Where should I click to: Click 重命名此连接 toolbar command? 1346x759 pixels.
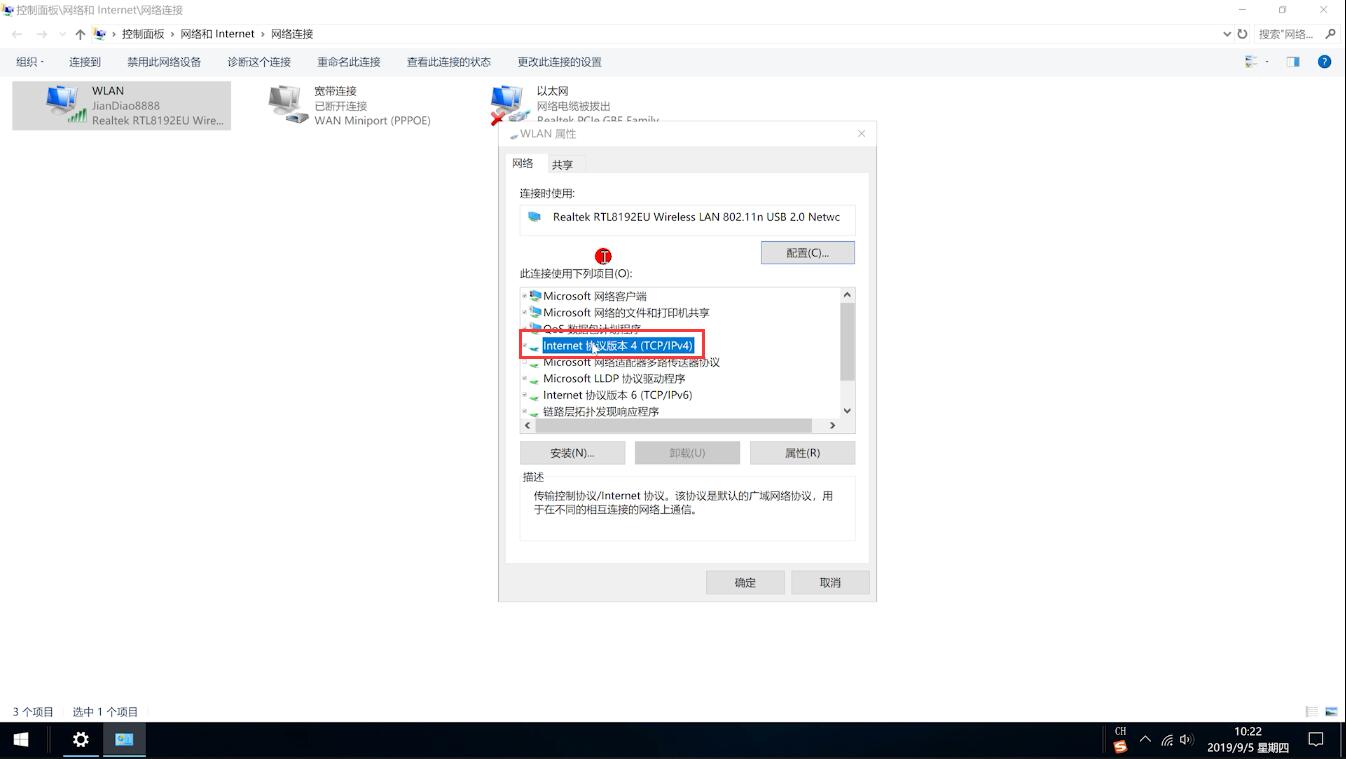pos(349,62)
